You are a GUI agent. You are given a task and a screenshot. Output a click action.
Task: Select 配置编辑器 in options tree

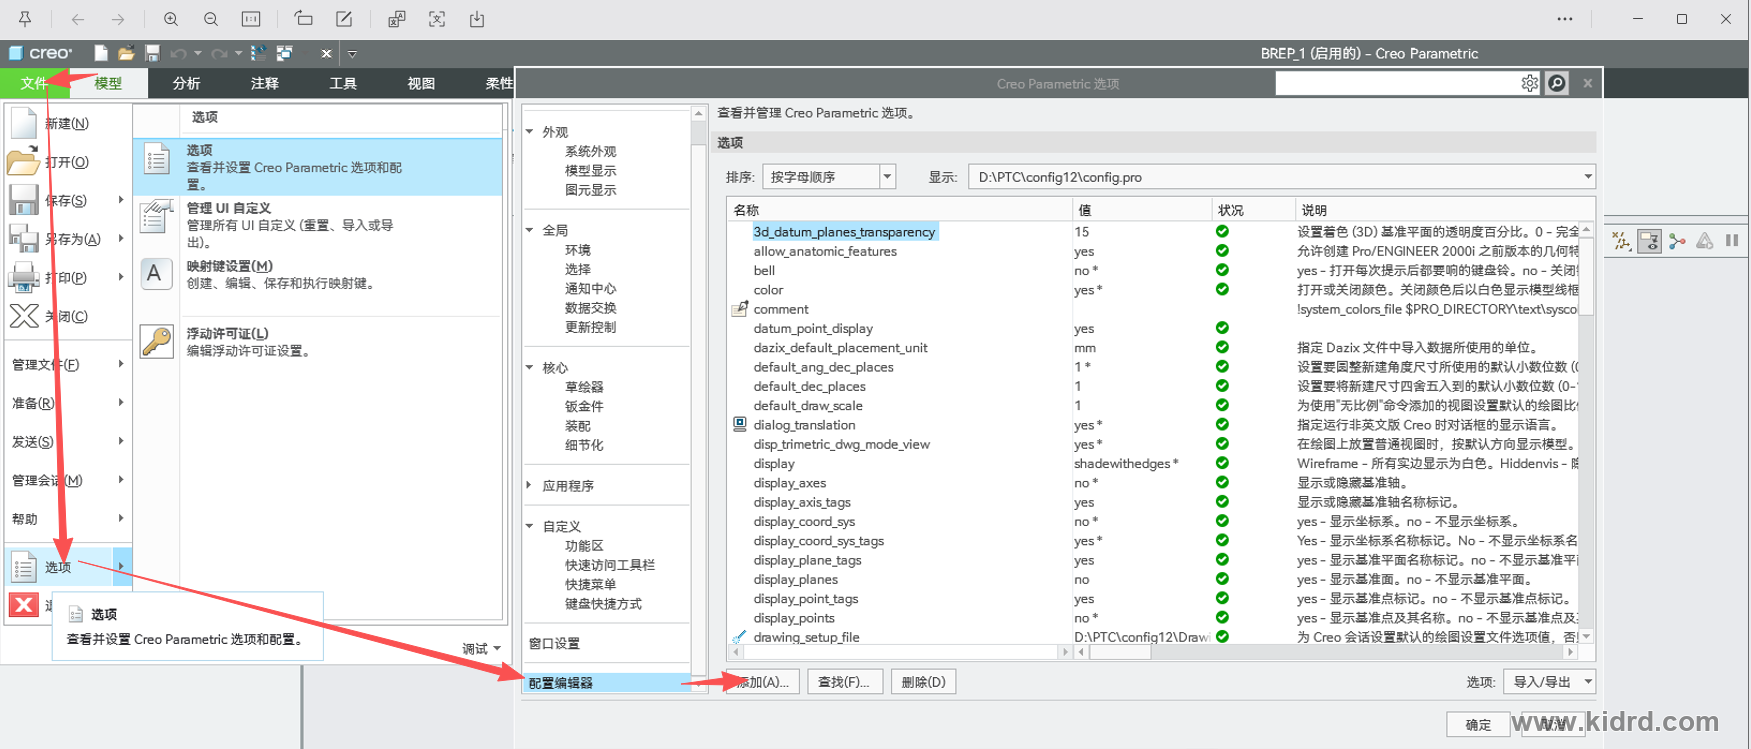click(x=606, y=683)
